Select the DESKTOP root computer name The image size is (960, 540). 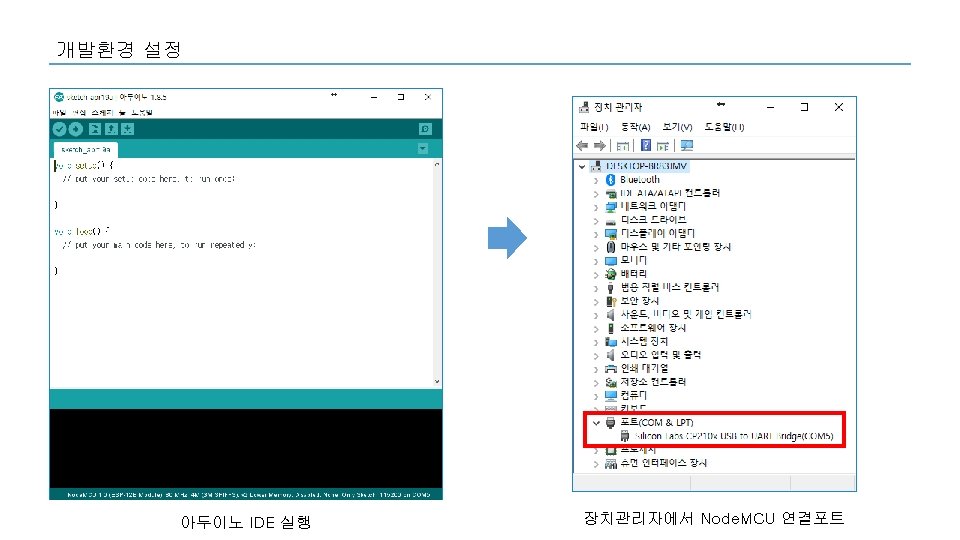(647, 166)
